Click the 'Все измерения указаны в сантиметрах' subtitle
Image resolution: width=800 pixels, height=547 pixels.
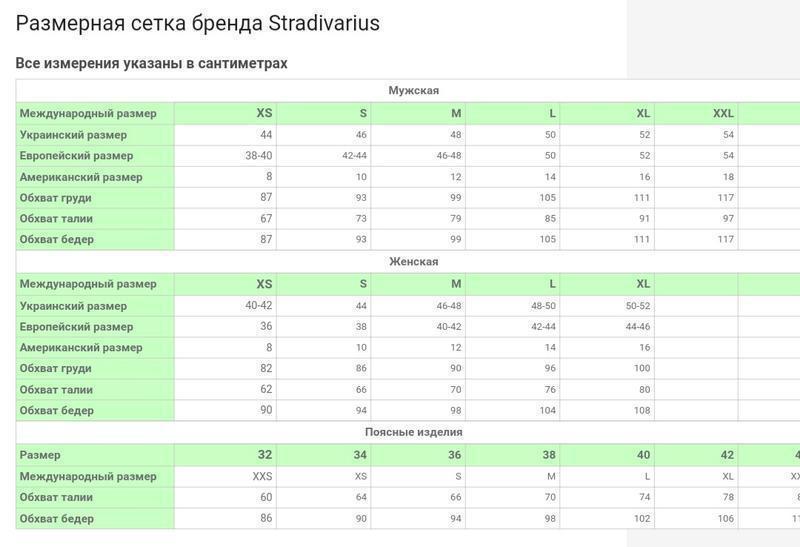pos(151,63)
